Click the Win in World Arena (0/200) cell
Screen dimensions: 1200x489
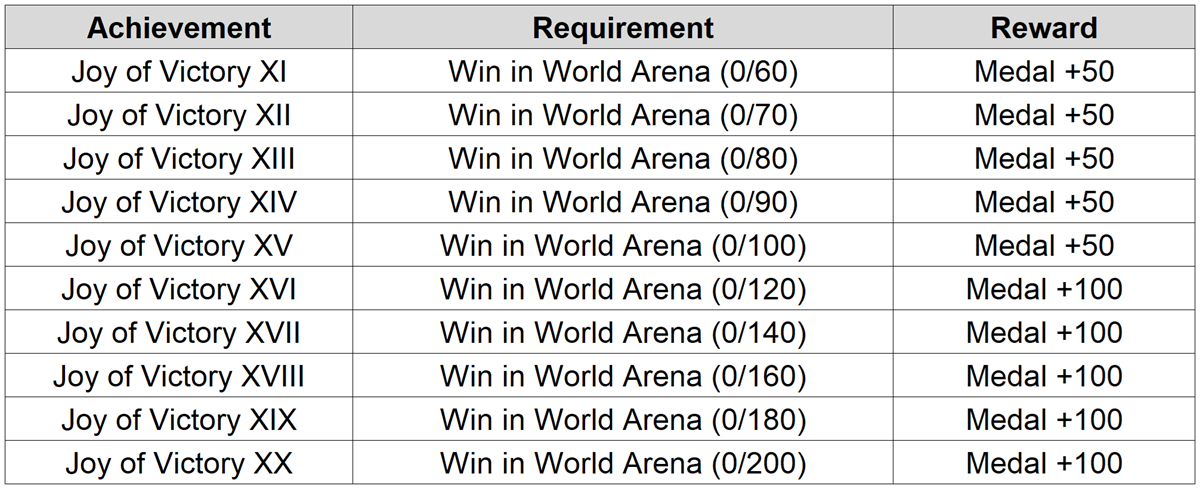[623, 464]
